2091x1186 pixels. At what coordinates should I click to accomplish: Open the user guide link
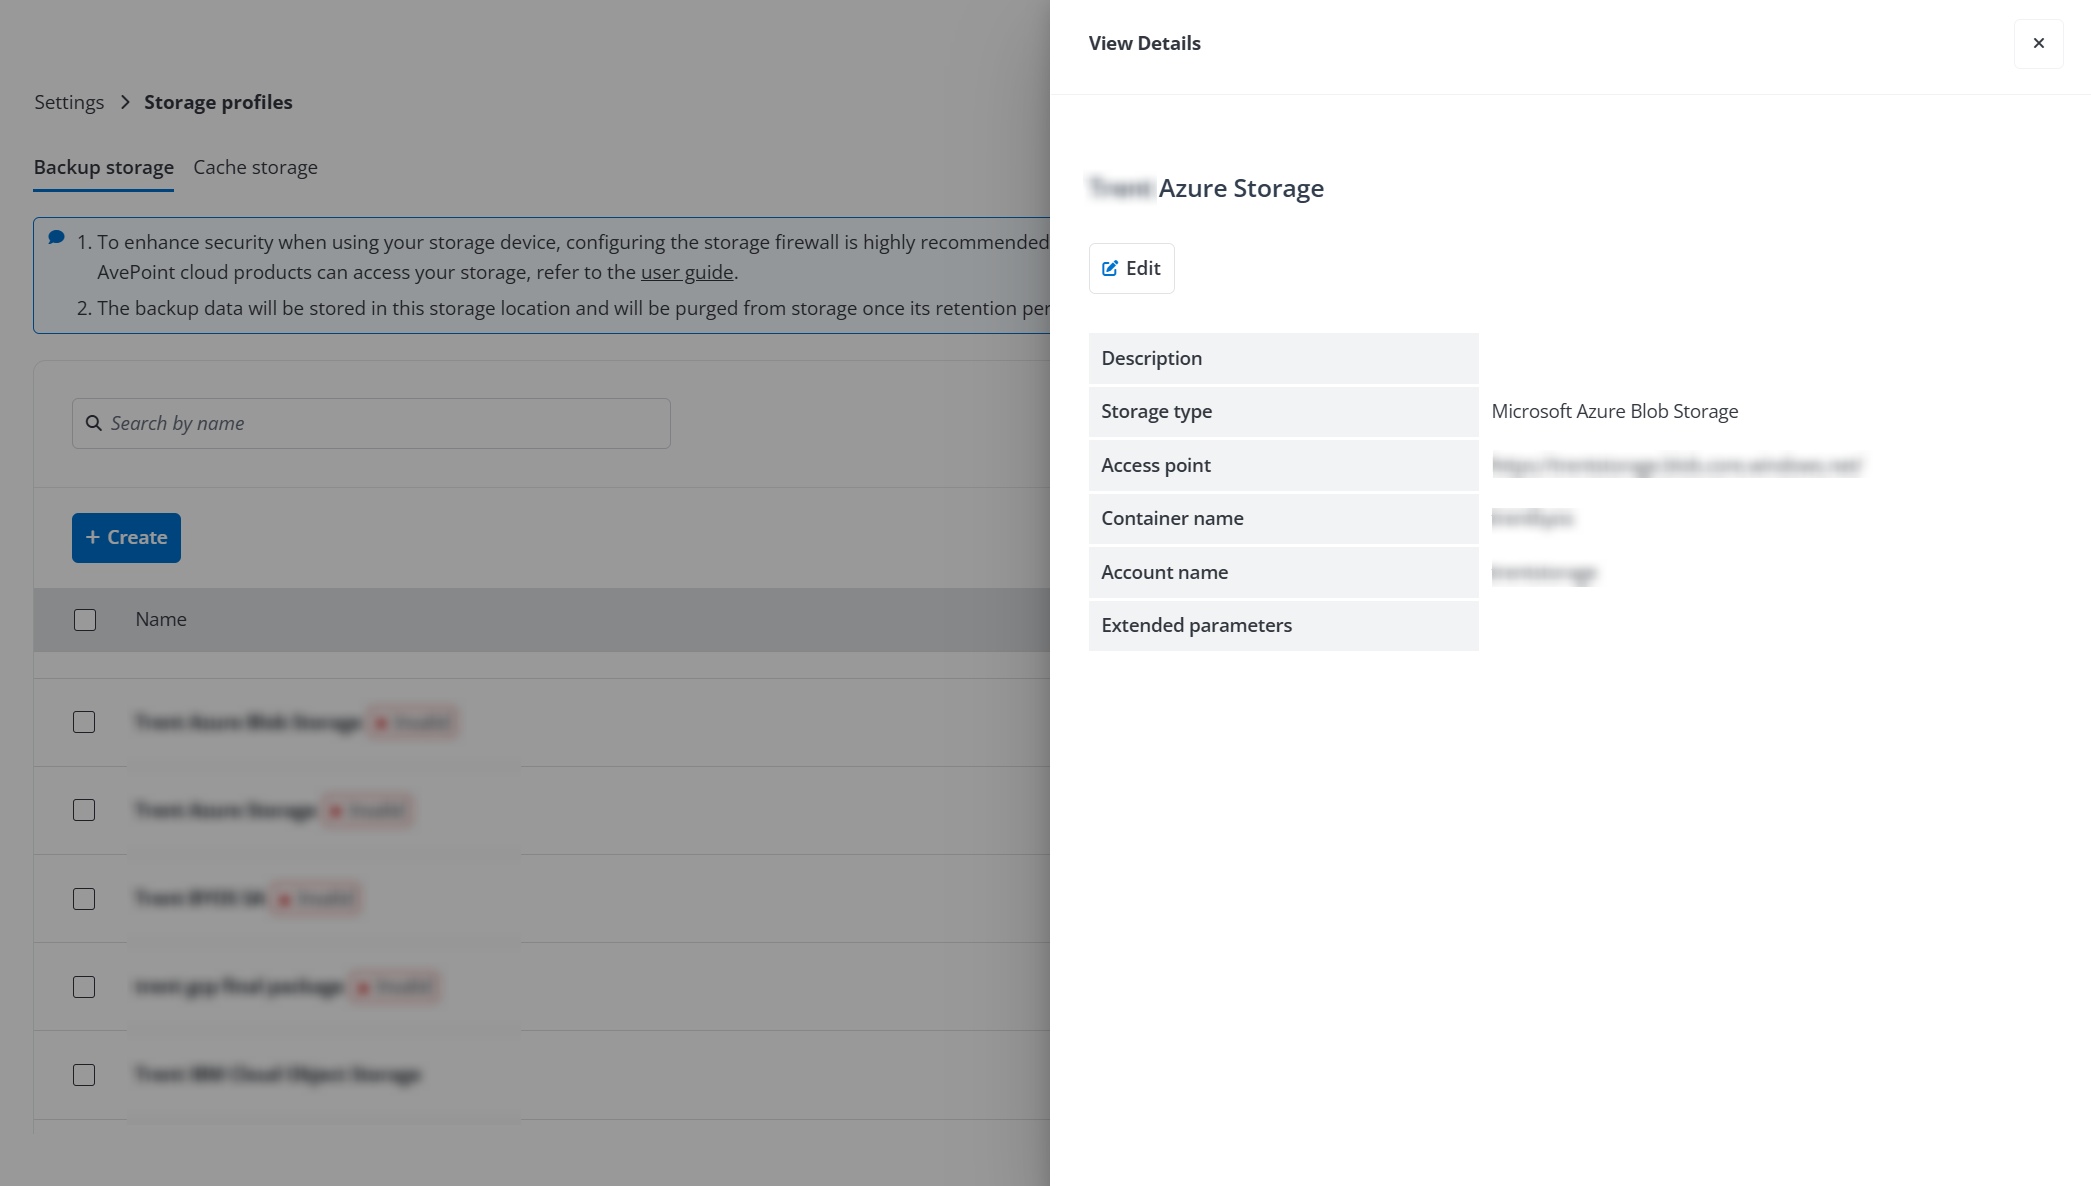pyautogui.click(x=686, y=272)
